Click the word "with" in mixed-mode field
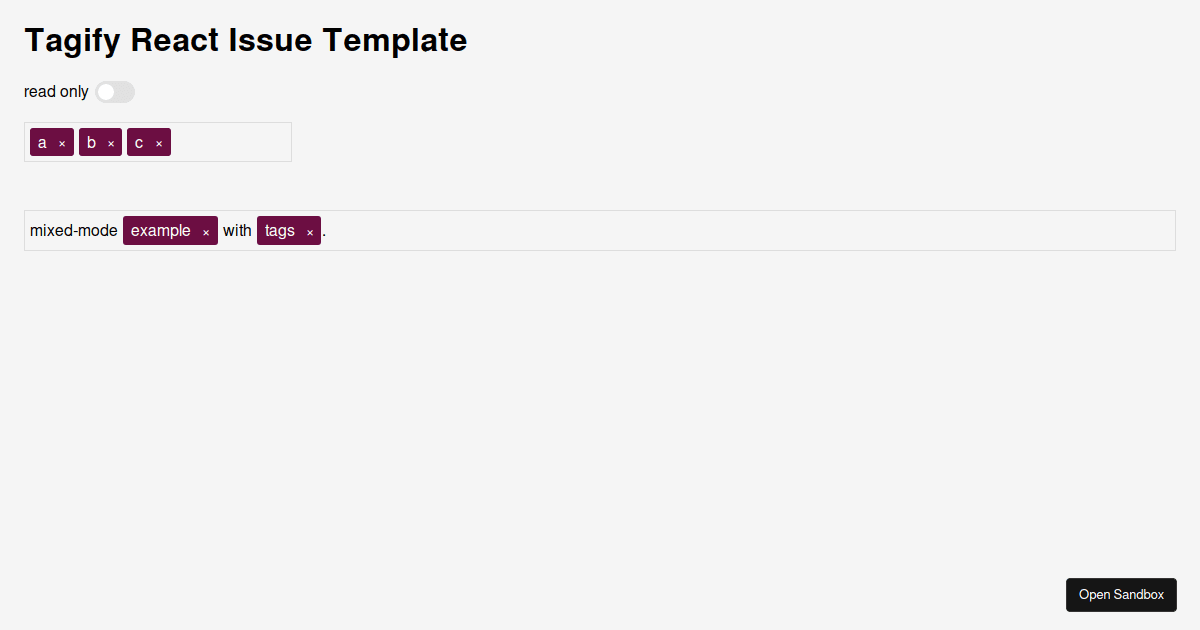 click(x=237, y=230)
